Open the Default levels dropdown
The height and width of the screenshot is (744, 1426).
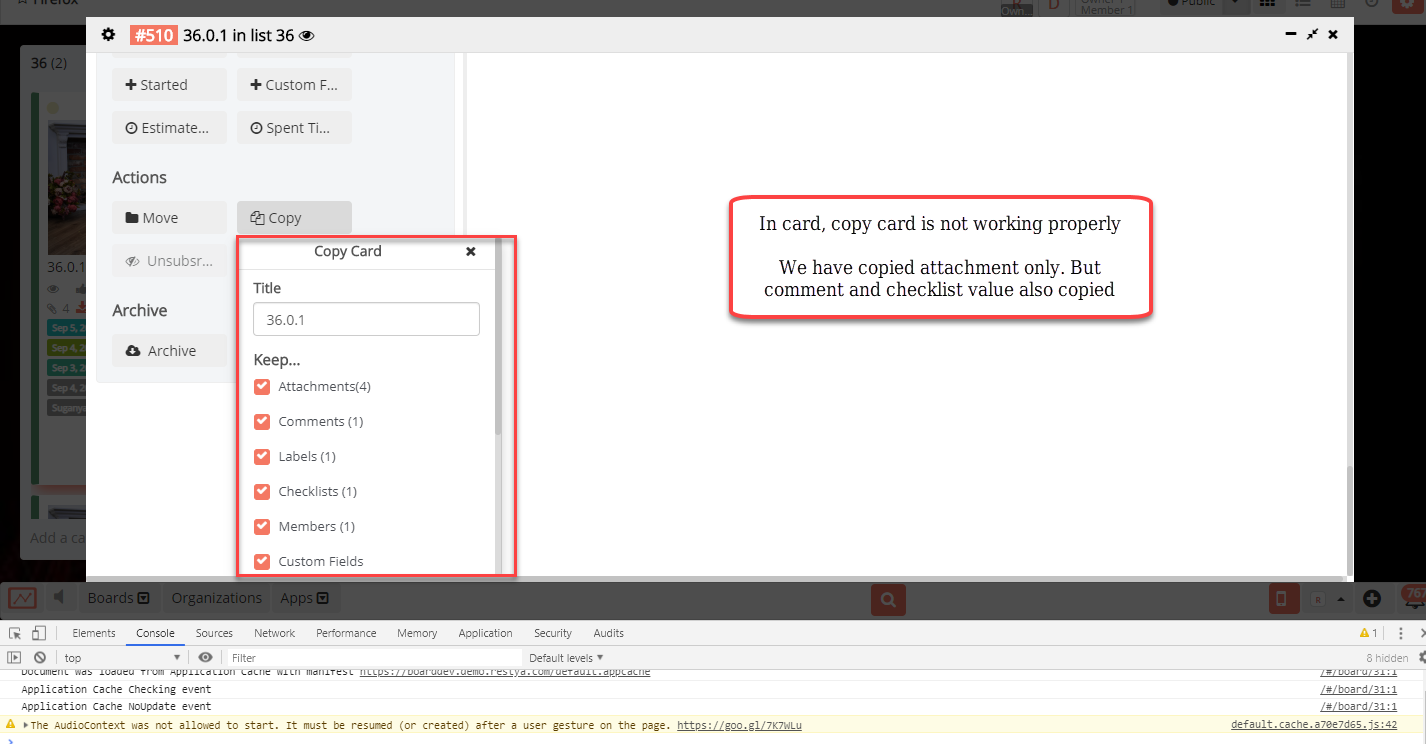click(x=565, y=657)
